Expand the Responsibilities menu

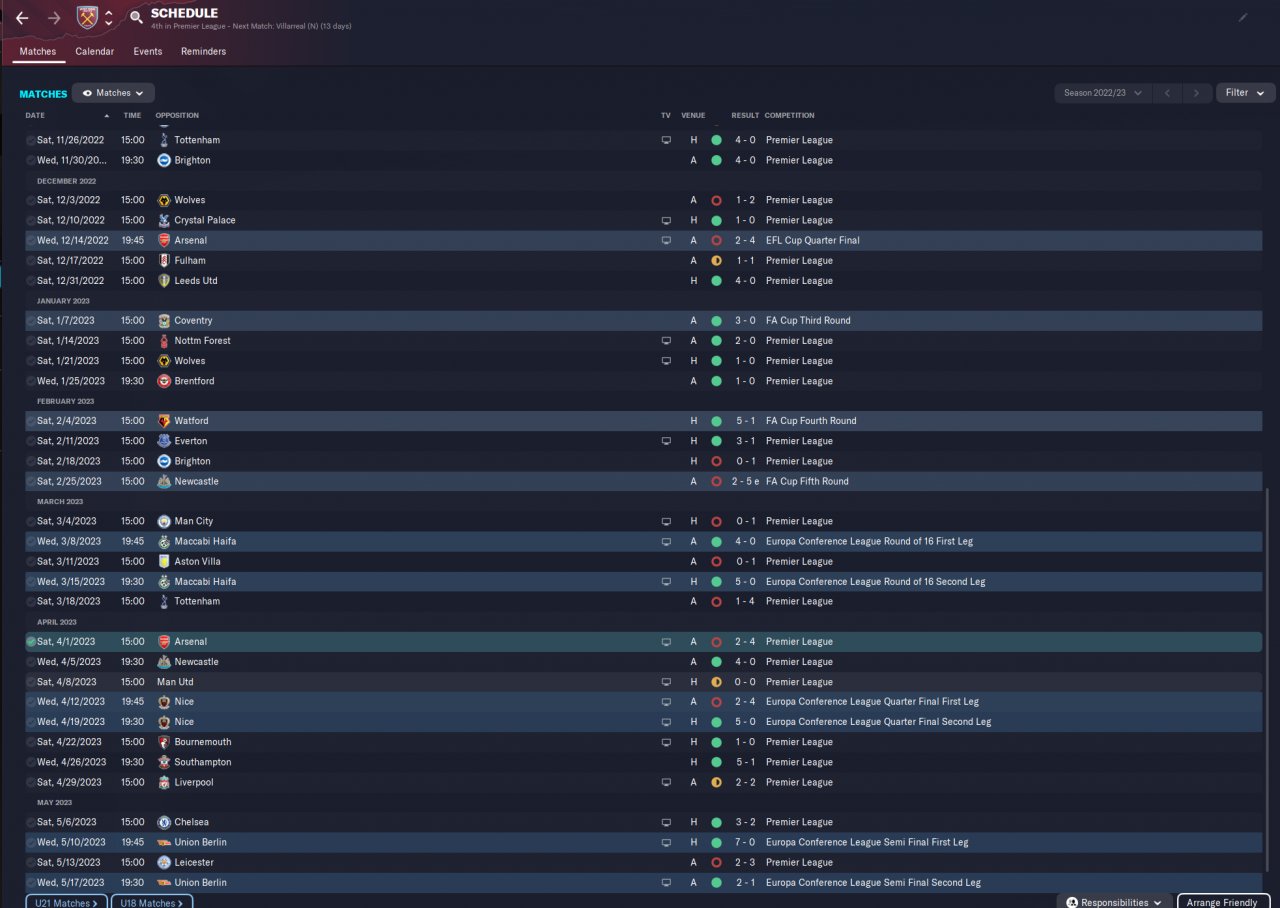(1114, 902)
